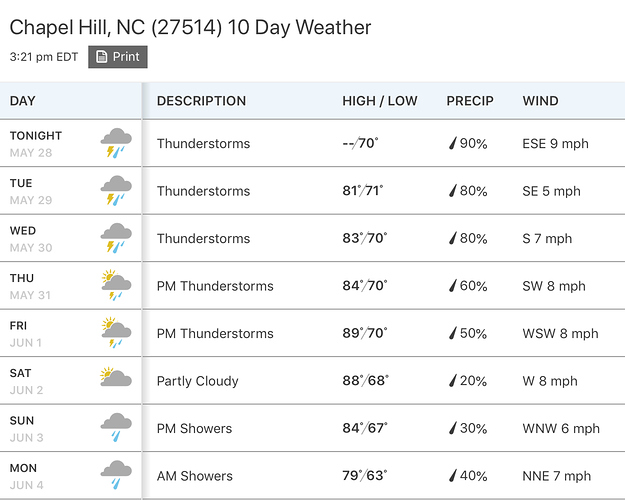The image size is (625, 500).
Task: Open the SAT Jun 2 Partly Cloudy row
Action: pyautogui.click(x=312, y=380)
